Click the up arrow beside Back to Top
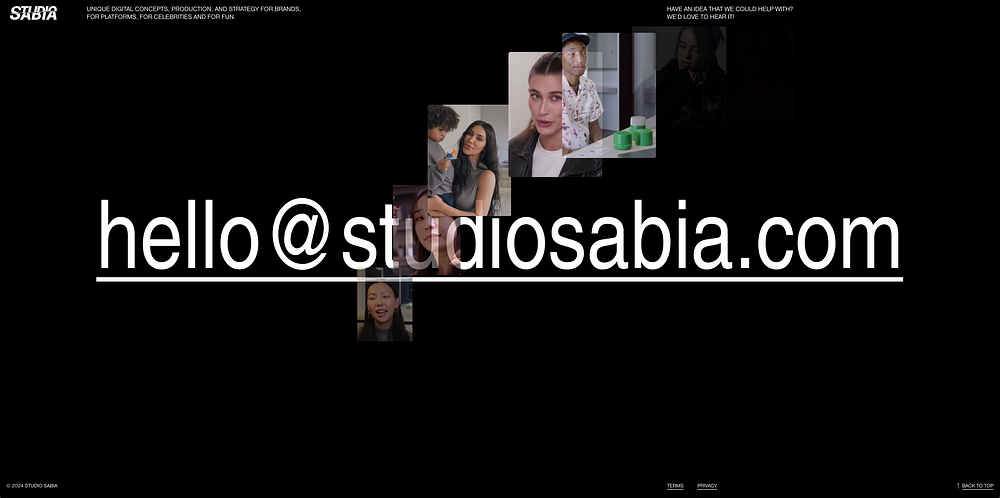The image size is (1000, 498). pos(958,486)
